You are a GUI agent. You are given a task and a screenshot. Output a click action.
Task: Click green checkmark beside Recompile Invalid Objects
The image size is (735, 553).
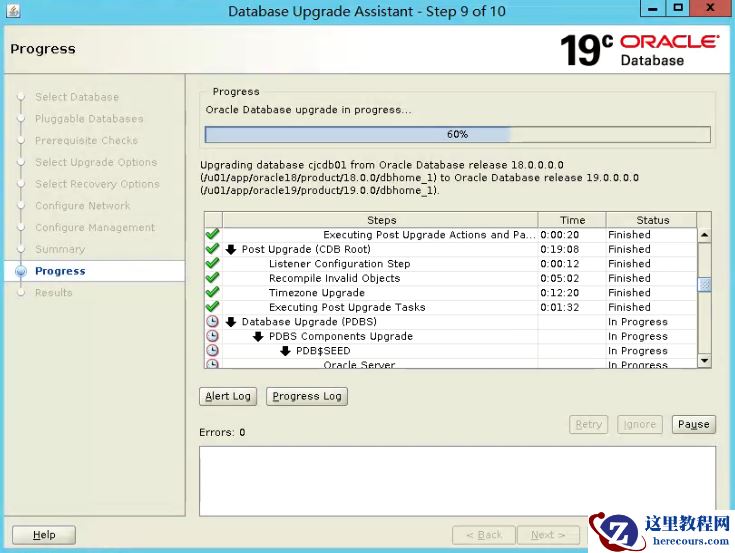212,278
